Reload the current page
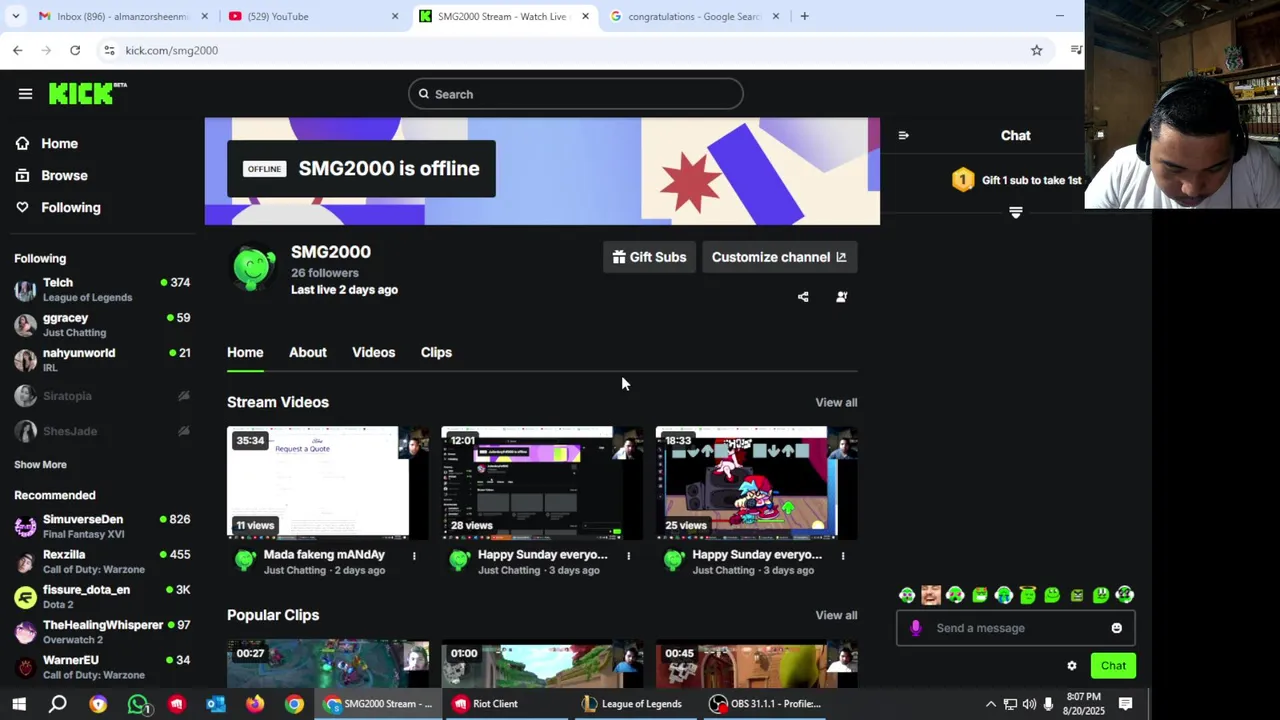 (75, 50)
